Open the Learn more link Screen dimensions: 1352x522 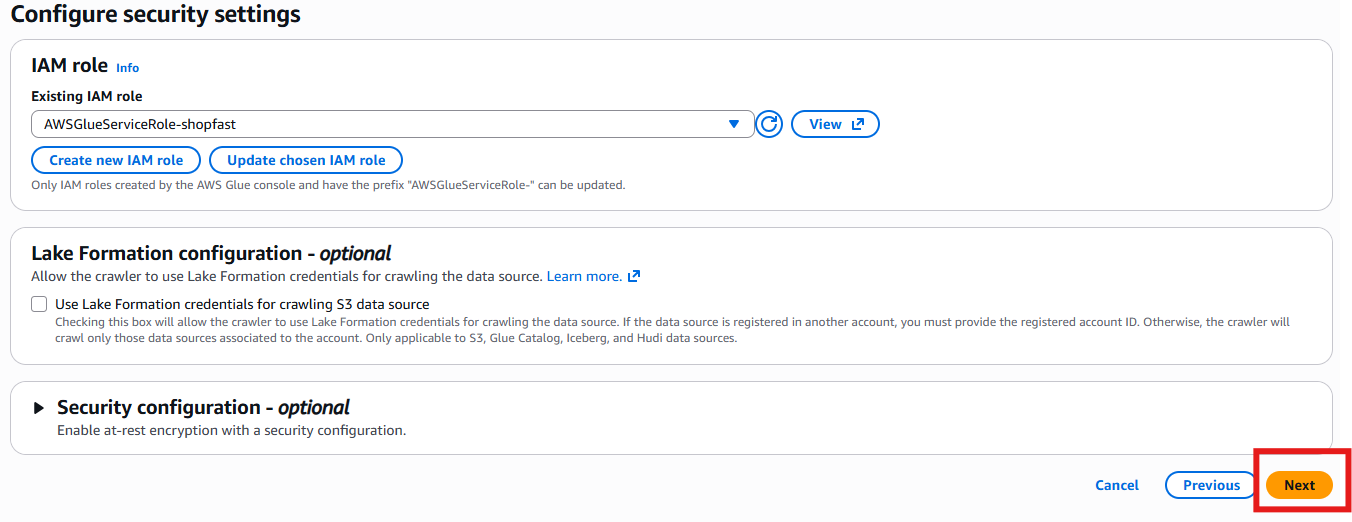click(x=584, y=276)
